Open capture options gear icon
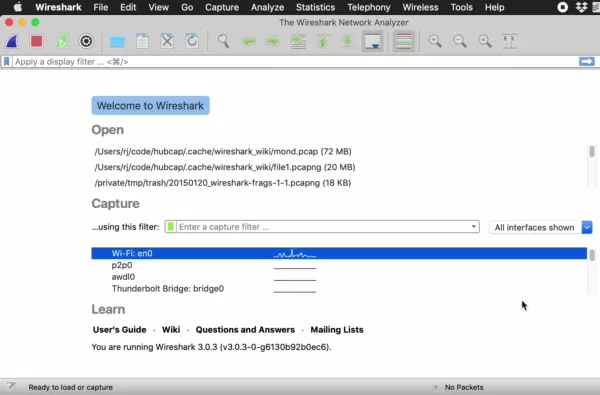This screenshot has height=395, width=600. click(x=86, y=41)
